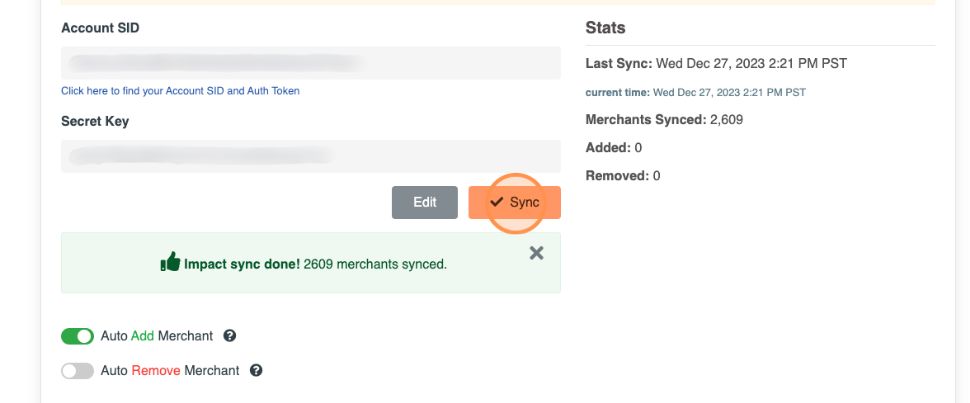Dismiss the Impact sync done alert

[536, 253]
